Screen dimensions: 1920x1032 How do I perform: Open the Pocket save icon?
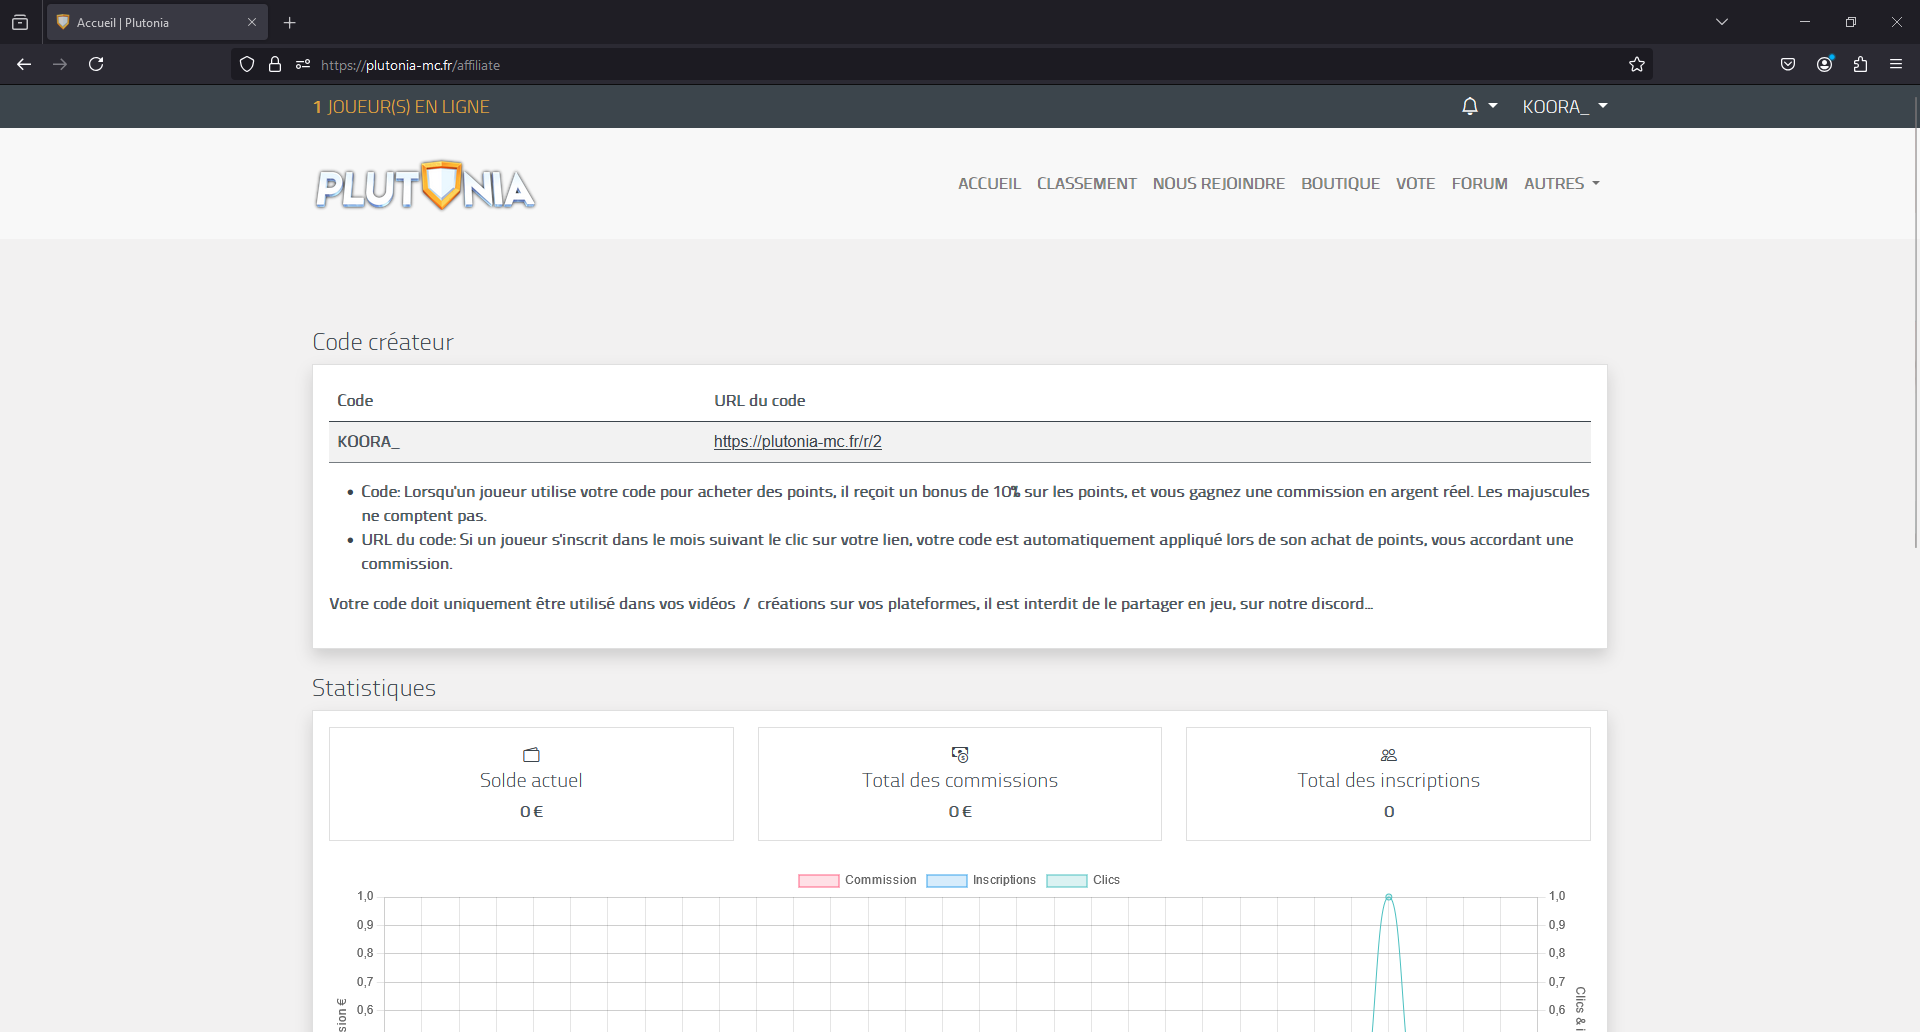click(1788, 64)
